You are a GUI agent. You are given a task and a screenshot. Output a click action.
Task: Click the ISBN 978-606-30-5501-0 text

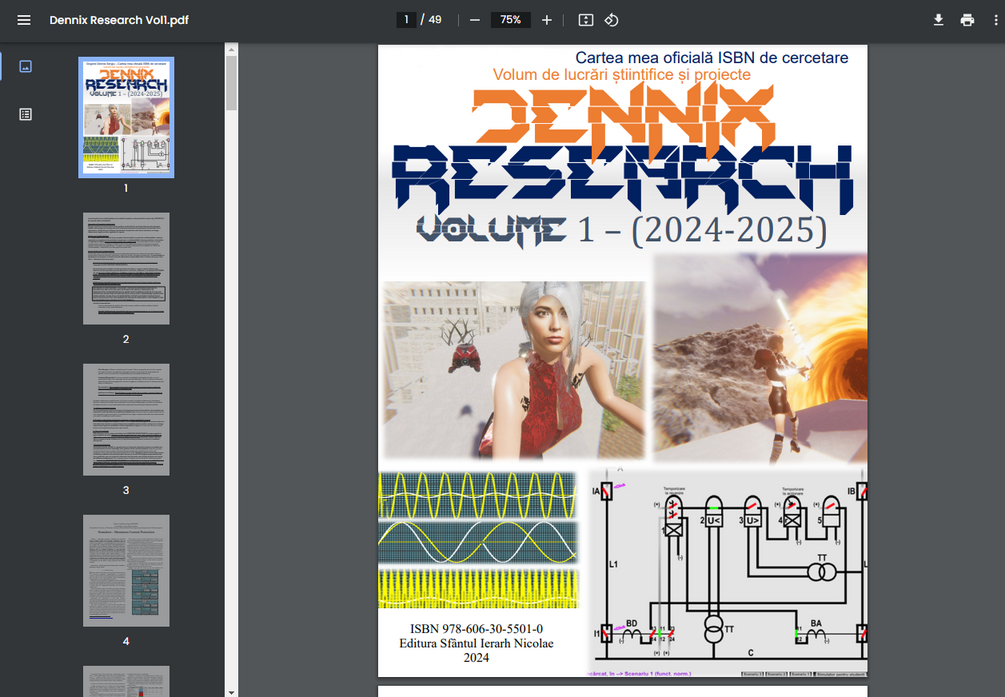point(476,629)
